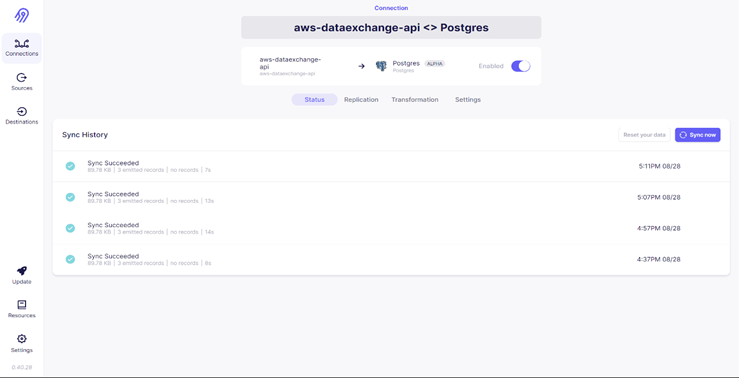Click the Postgres elephant icon
This screenshot has width=739, height=378.
tap(381, 66)
